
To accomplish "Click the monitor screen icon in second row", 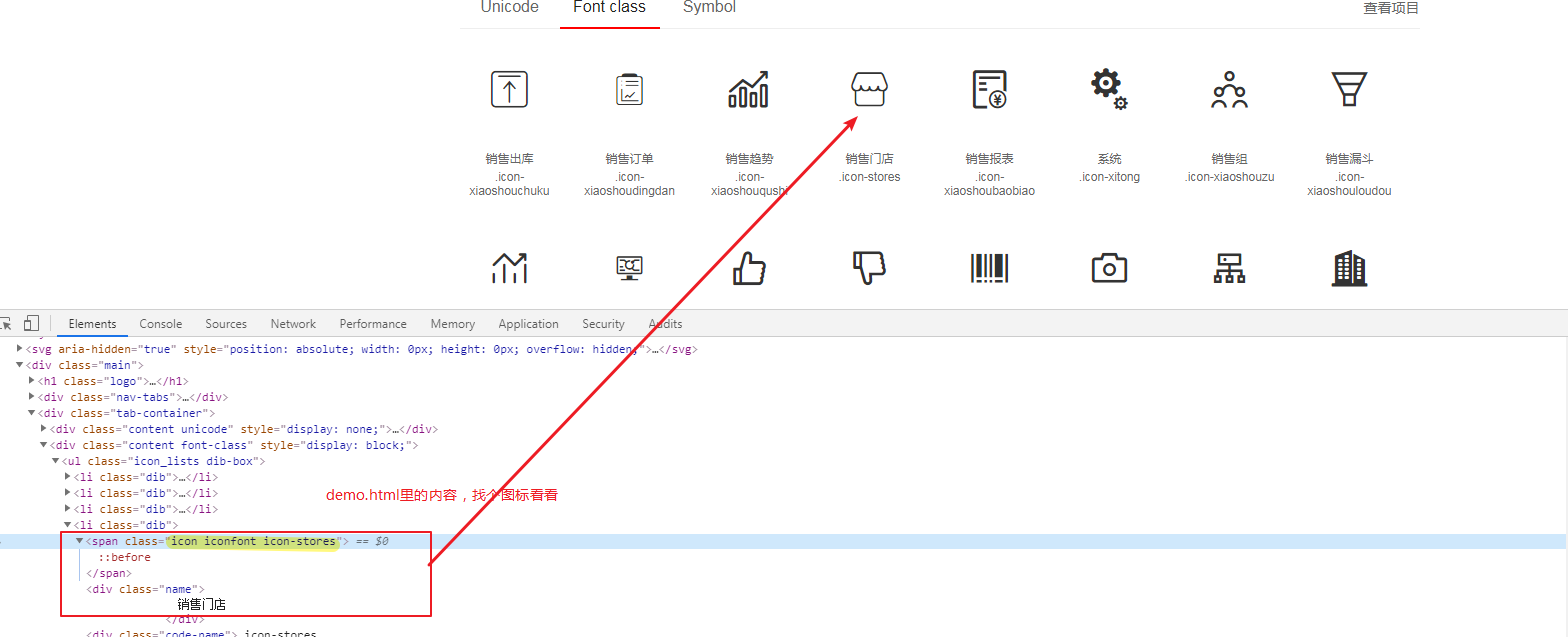I will point(630,268).
